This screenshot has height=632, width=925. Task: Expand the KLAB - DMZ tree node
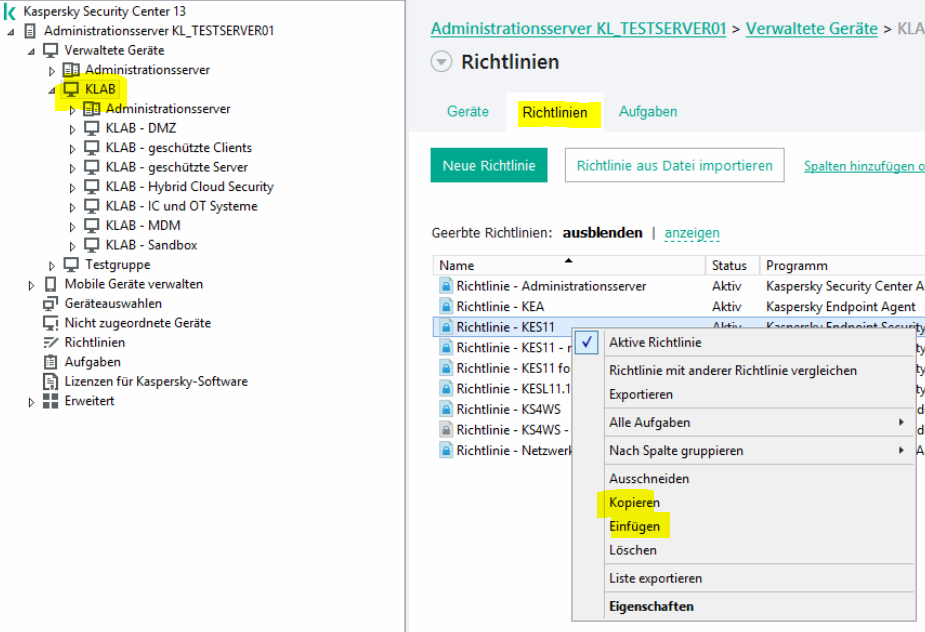[x=72, y=129]
